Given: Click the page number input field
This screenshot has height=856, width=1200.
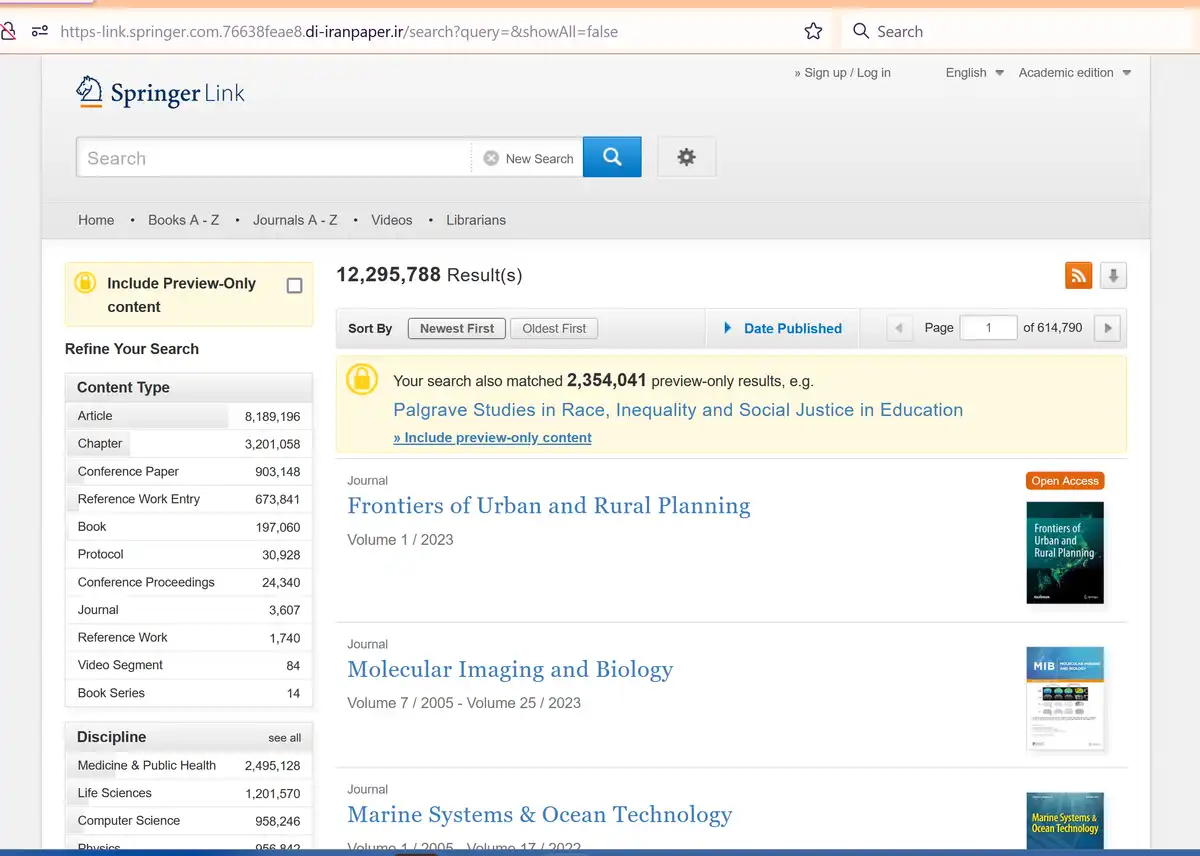Looking at the screenshot, I should coord(988,328).
